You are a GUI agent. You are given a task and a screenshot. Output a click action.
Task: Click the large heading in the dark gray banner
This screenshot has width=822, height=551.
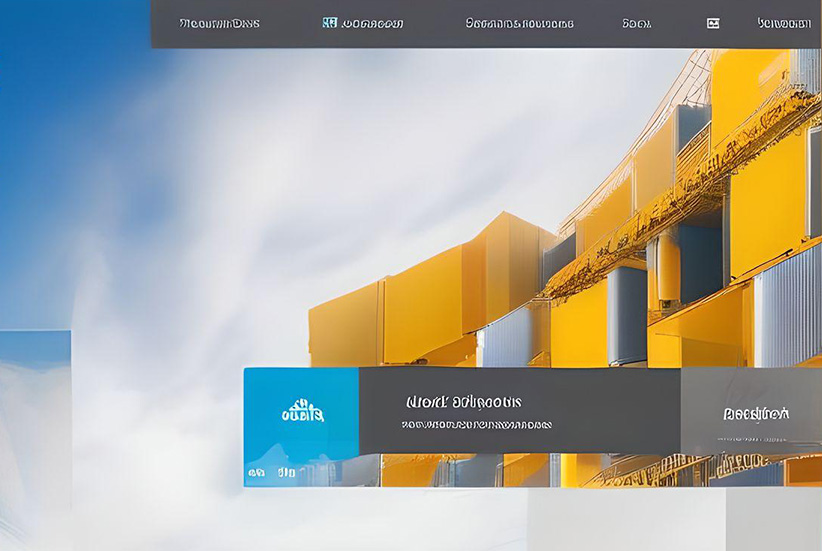tap(463, 402)
